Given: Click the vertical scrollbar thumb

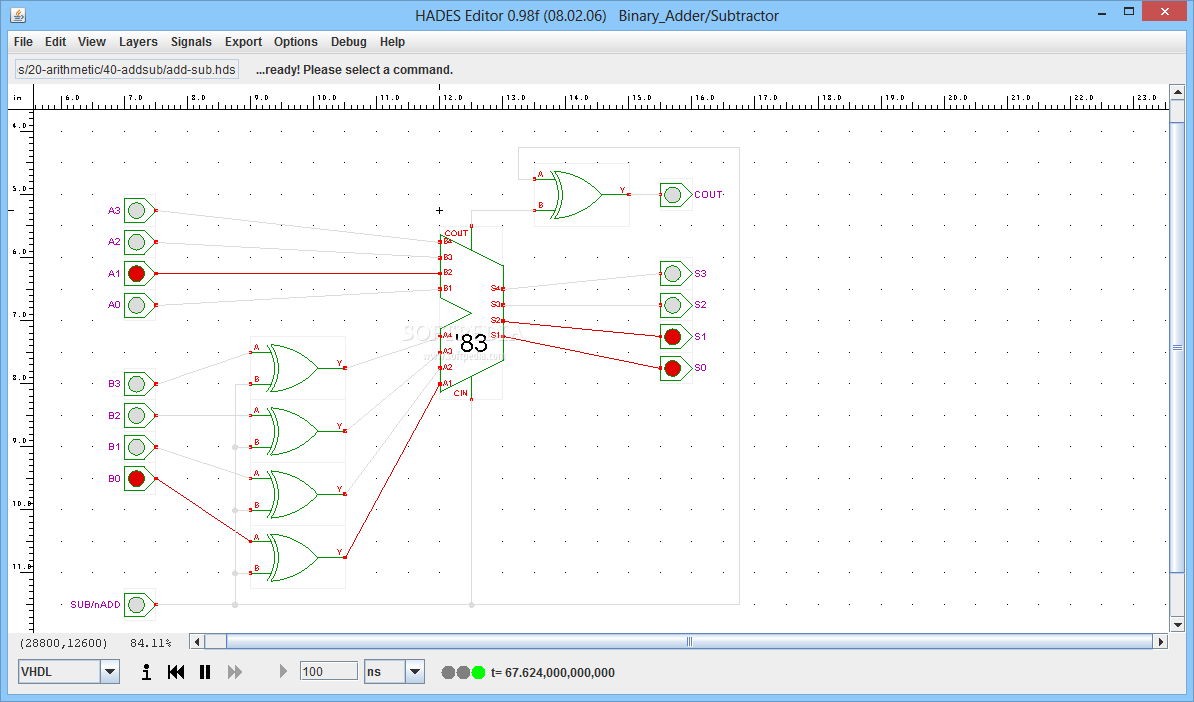Looking at the screenshot, I should (1177, 347).
